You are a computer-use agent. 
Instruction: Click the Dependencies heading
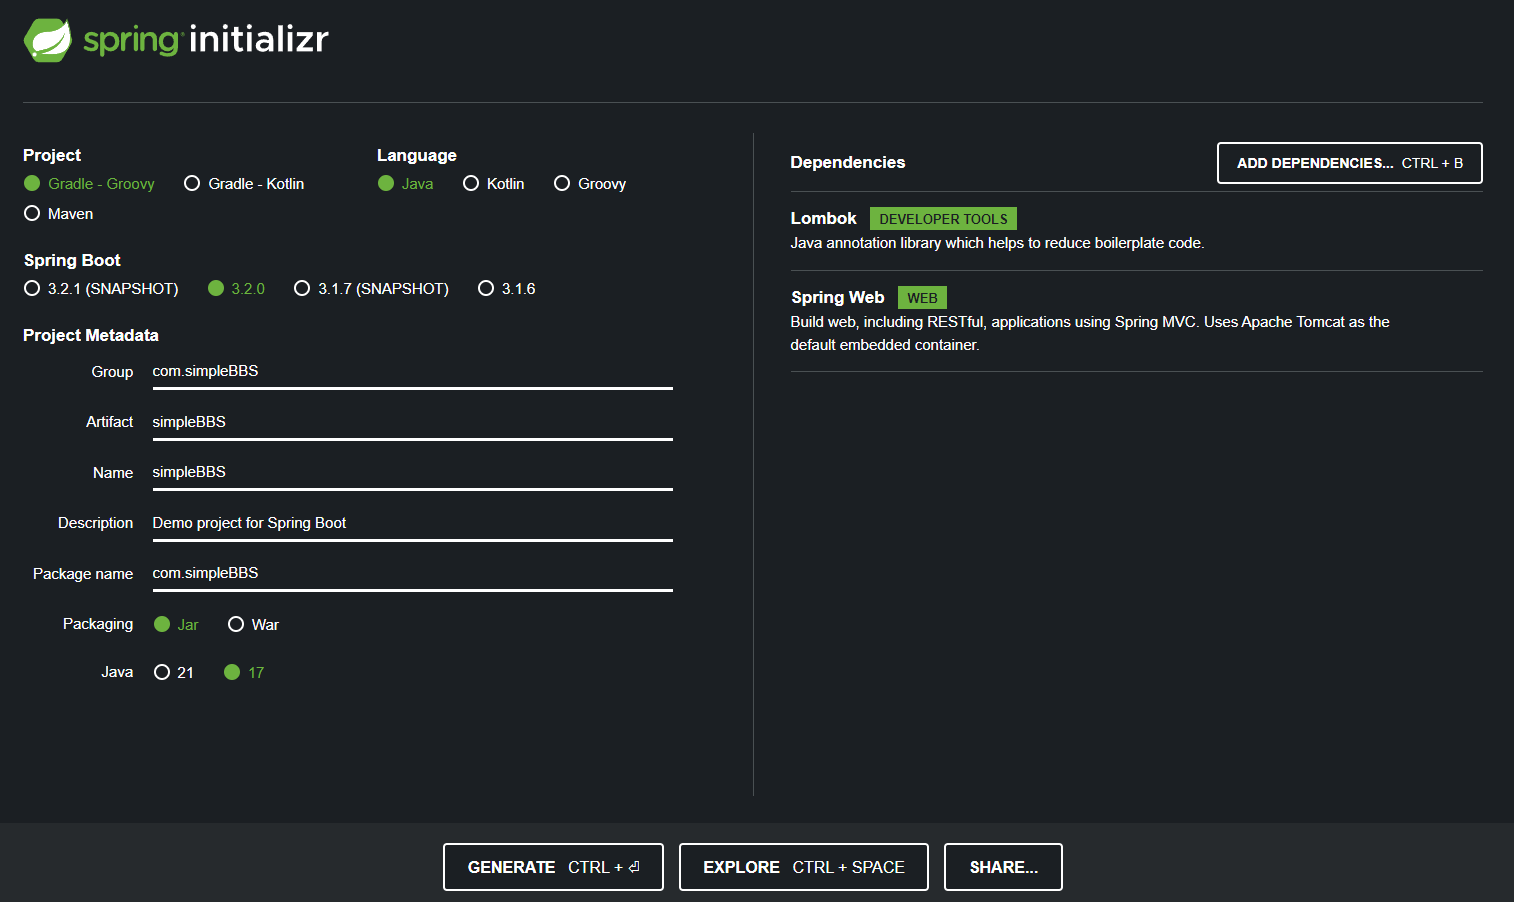[x=848, y=162]
